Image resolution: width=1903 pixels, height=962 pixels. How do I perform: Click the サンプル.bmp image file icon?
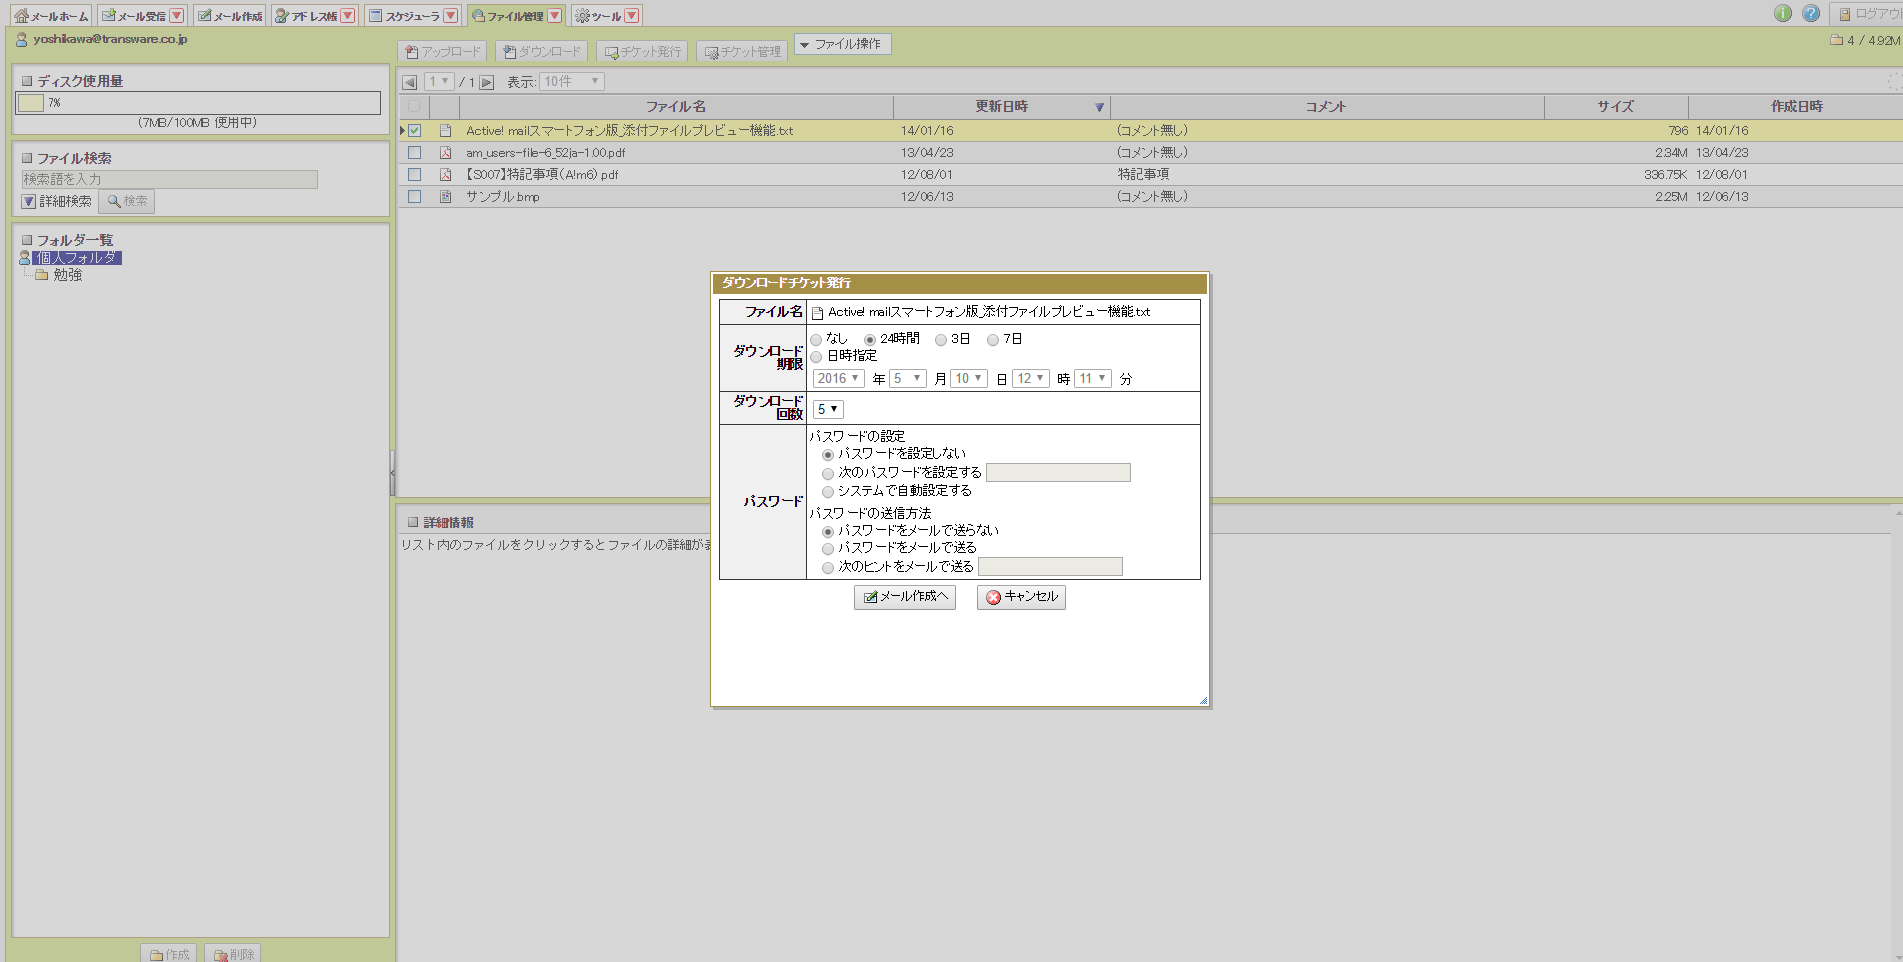(x=446, y=197)
